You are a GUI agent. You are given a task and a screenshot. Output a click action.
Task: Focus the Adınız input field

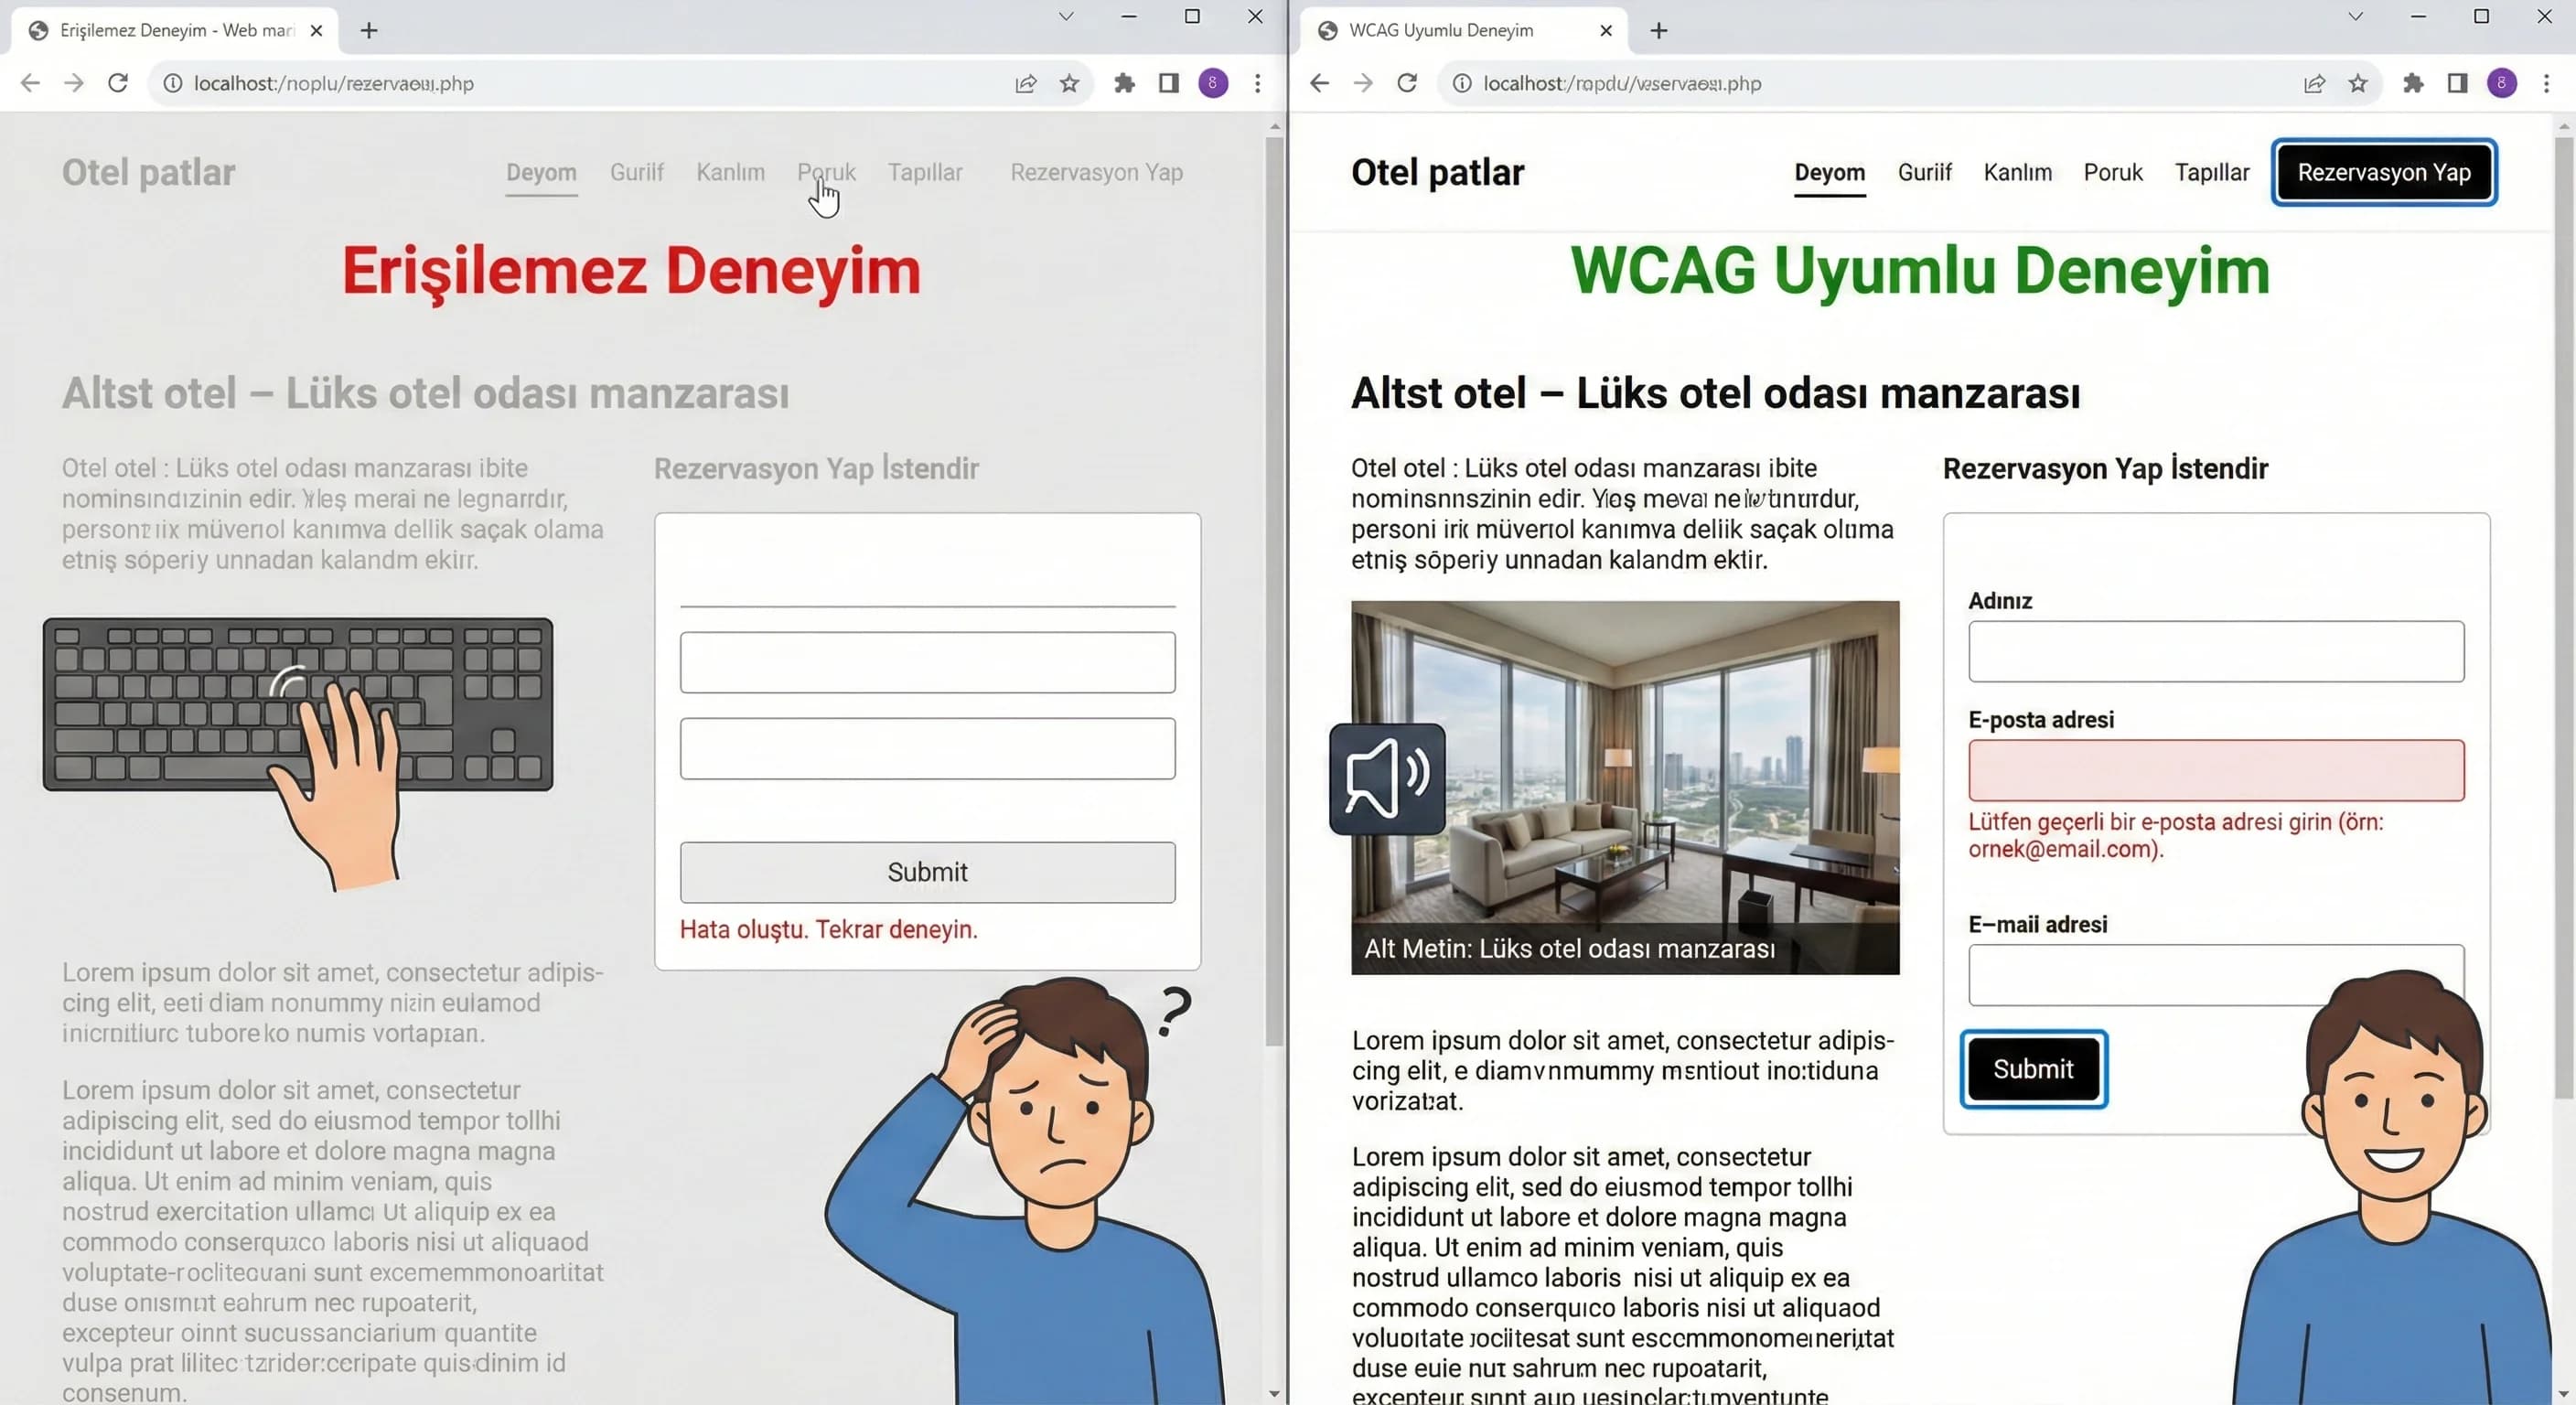pos(2216,651)
